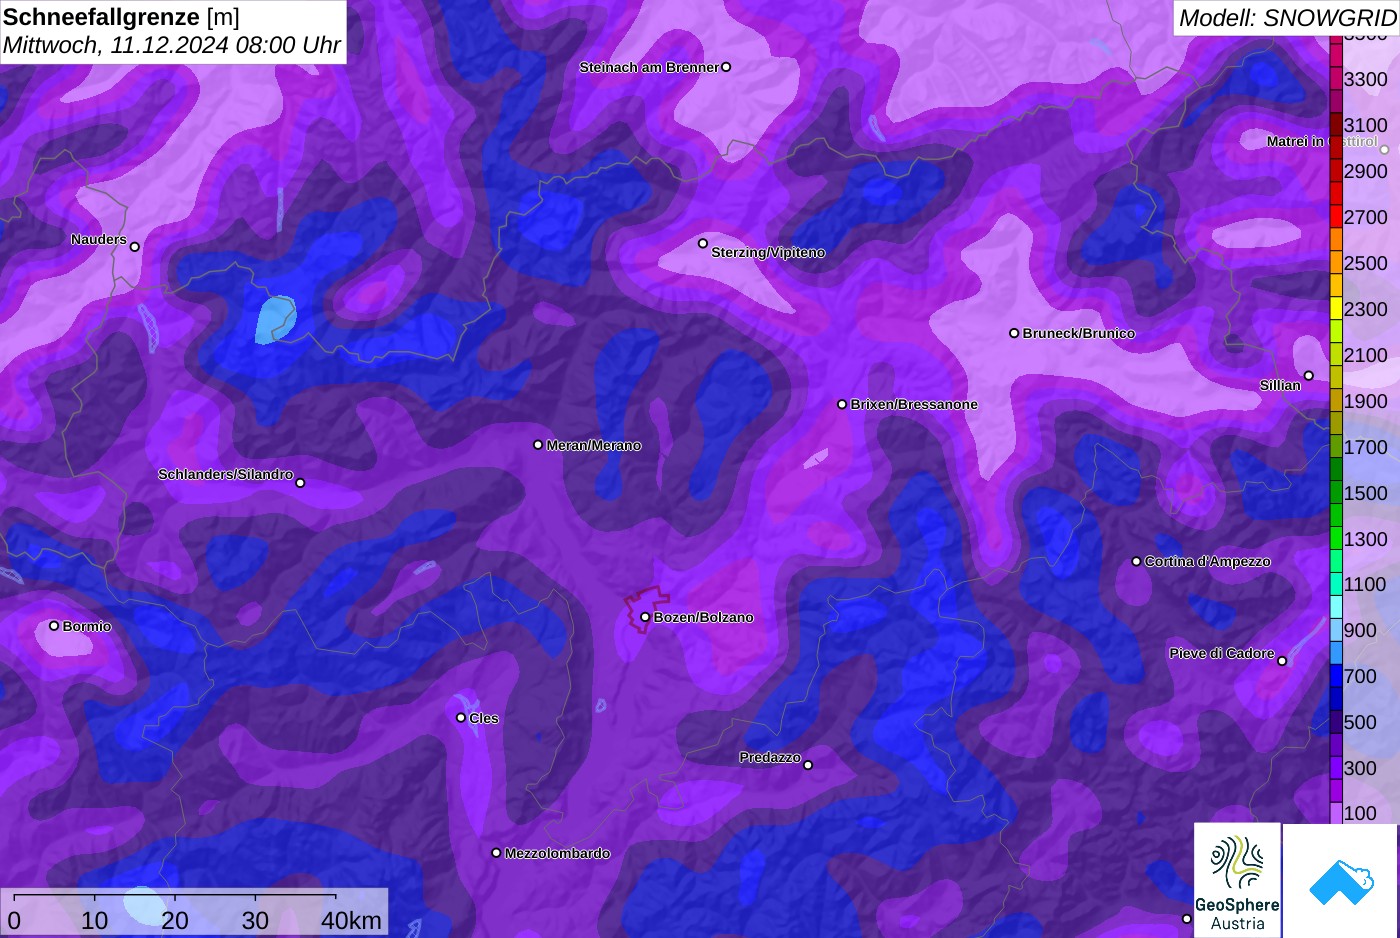The width and height of the screenshot is (1400, 938).
Task: Click the 500 legend value
Action: pyautogui.click(x=1360, y=722)
